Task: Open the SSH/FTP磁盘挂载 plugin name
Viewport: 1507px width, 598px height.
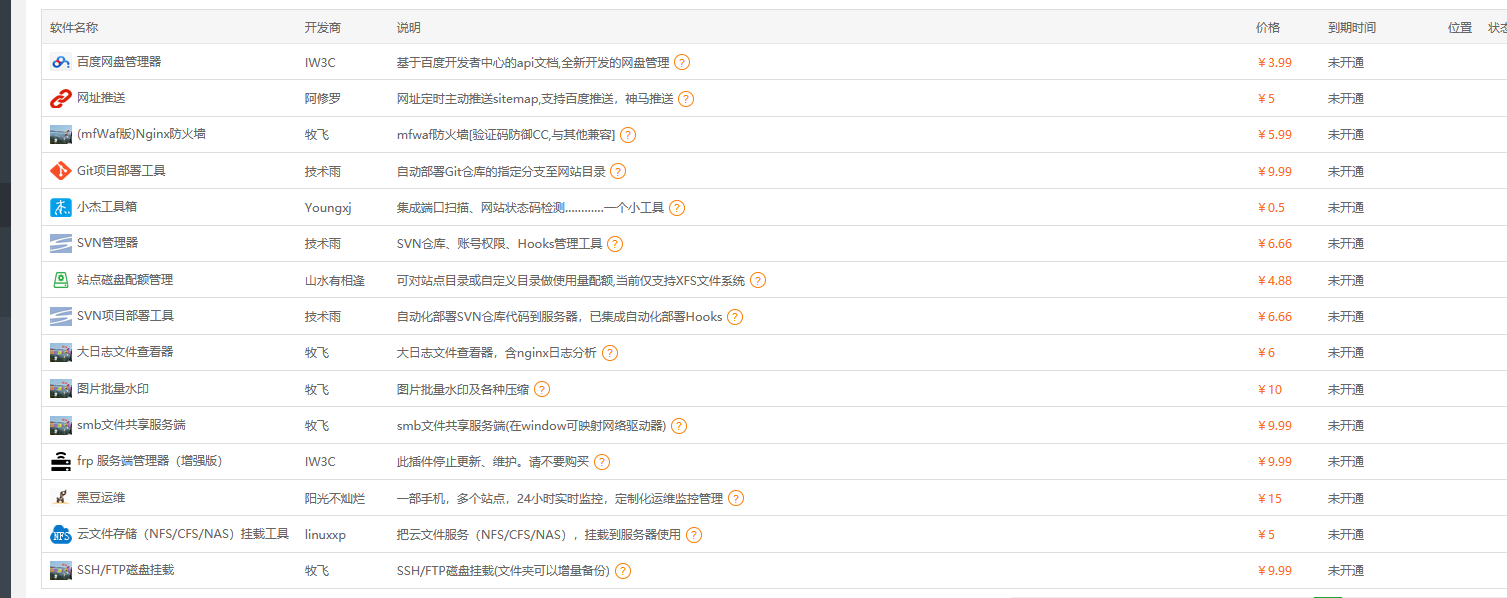Action: click(x=126, y=570)
